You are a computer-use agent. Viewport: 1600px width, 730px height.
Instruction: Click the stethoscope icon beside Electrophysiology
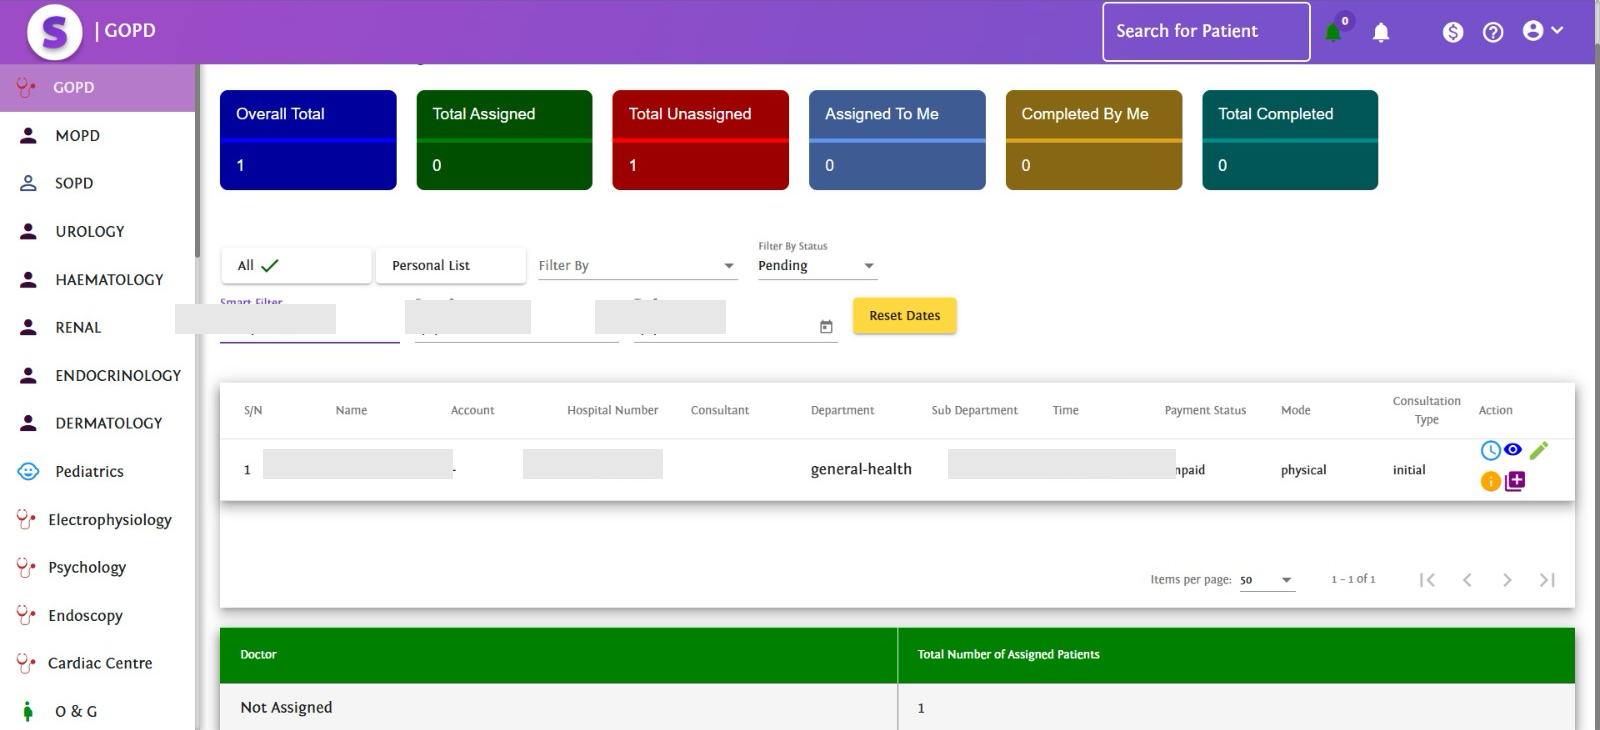pos(26,520)
